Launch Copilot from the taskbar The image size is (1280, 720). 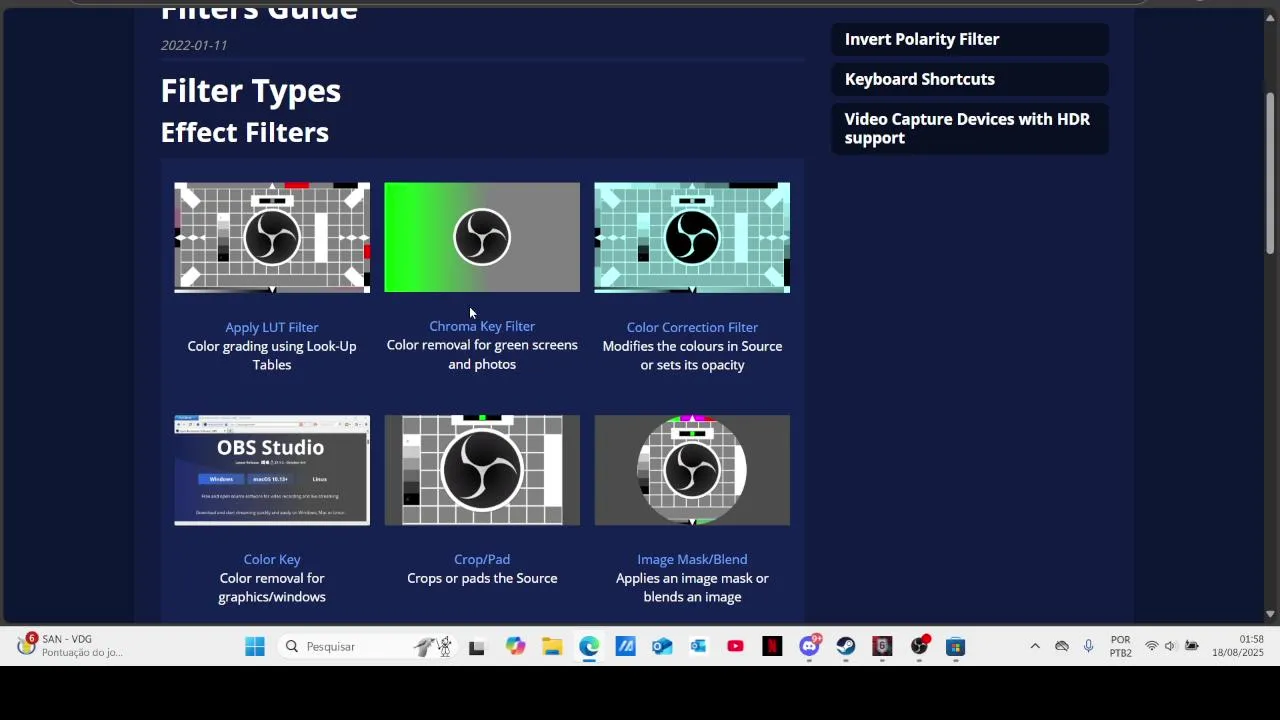(515, 647)
